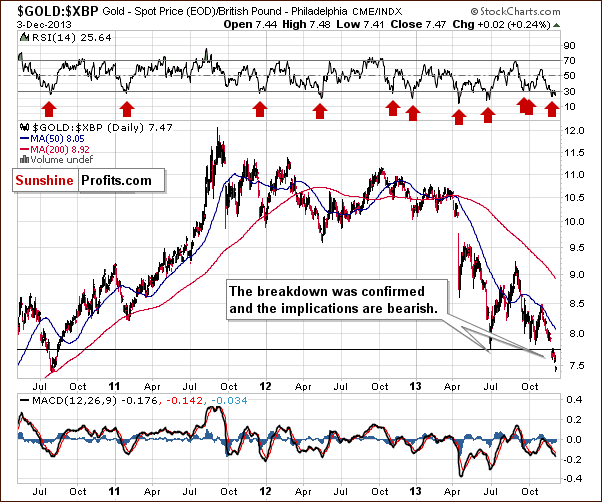Click the blue line swatch before MA(50)
The height and width of the screenshot is (502, 602).
pyautogui.click(x=25, y=139)
